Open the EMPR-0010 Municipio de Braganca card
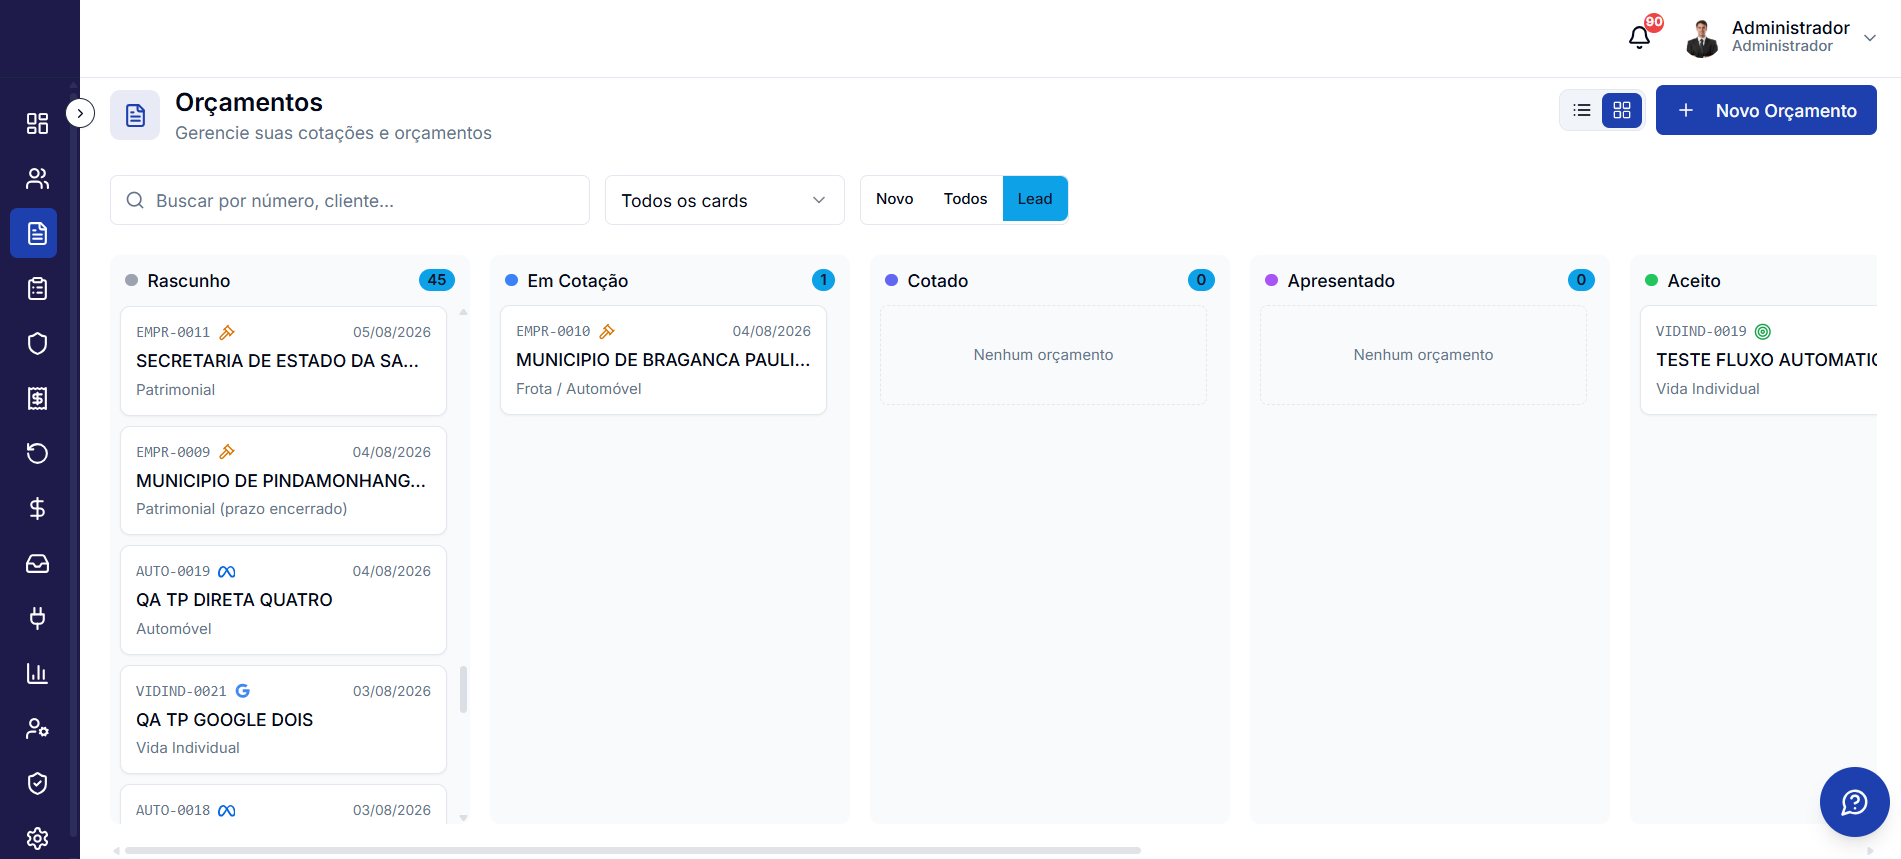The image size is (1901, 859). coord(663,360)
